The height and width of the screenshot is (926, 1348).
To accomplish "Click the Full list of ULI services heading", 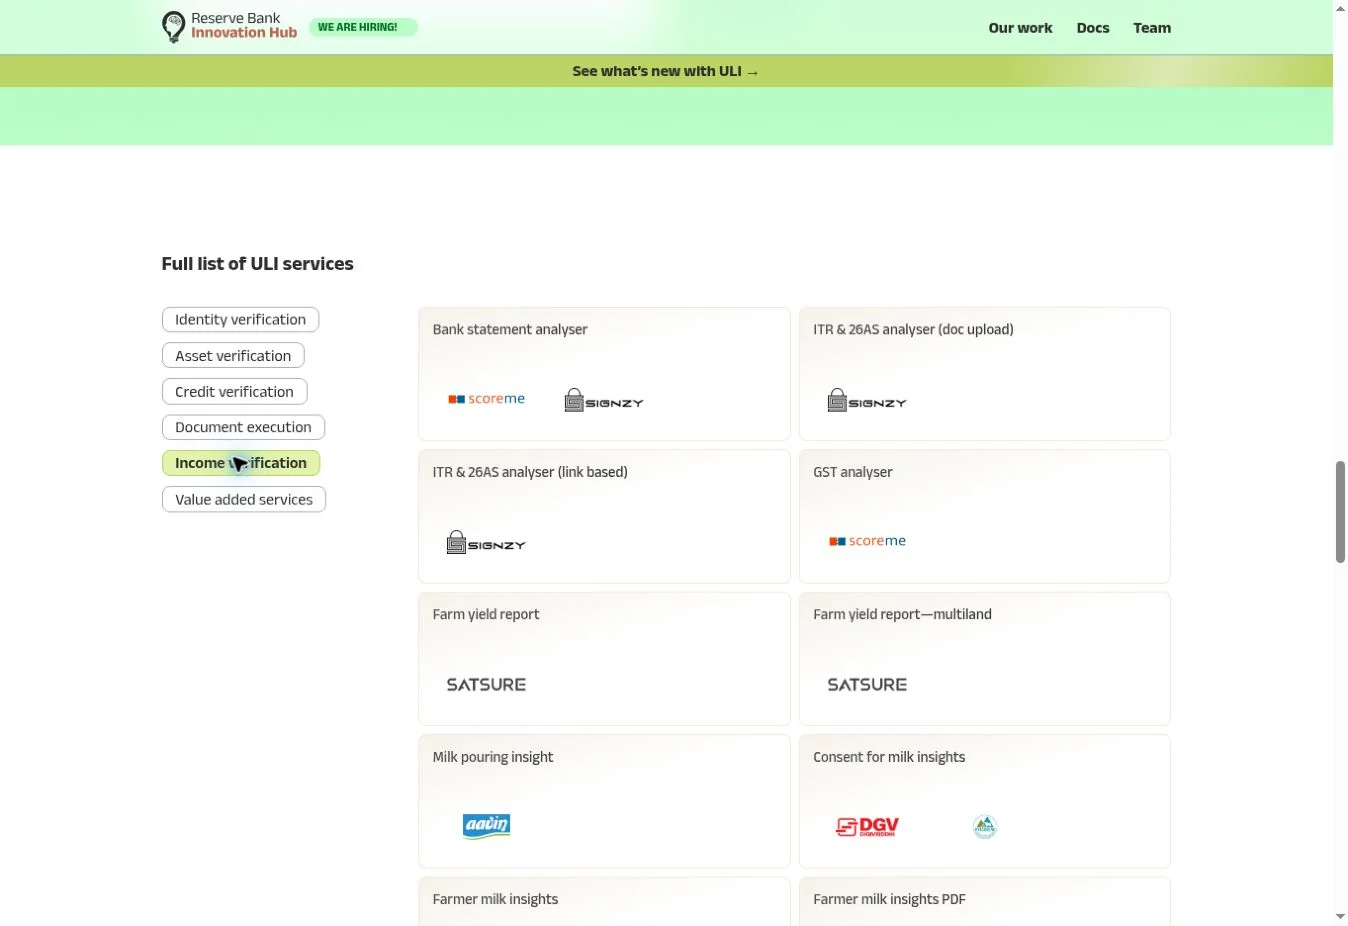I will tap(257, 264).
